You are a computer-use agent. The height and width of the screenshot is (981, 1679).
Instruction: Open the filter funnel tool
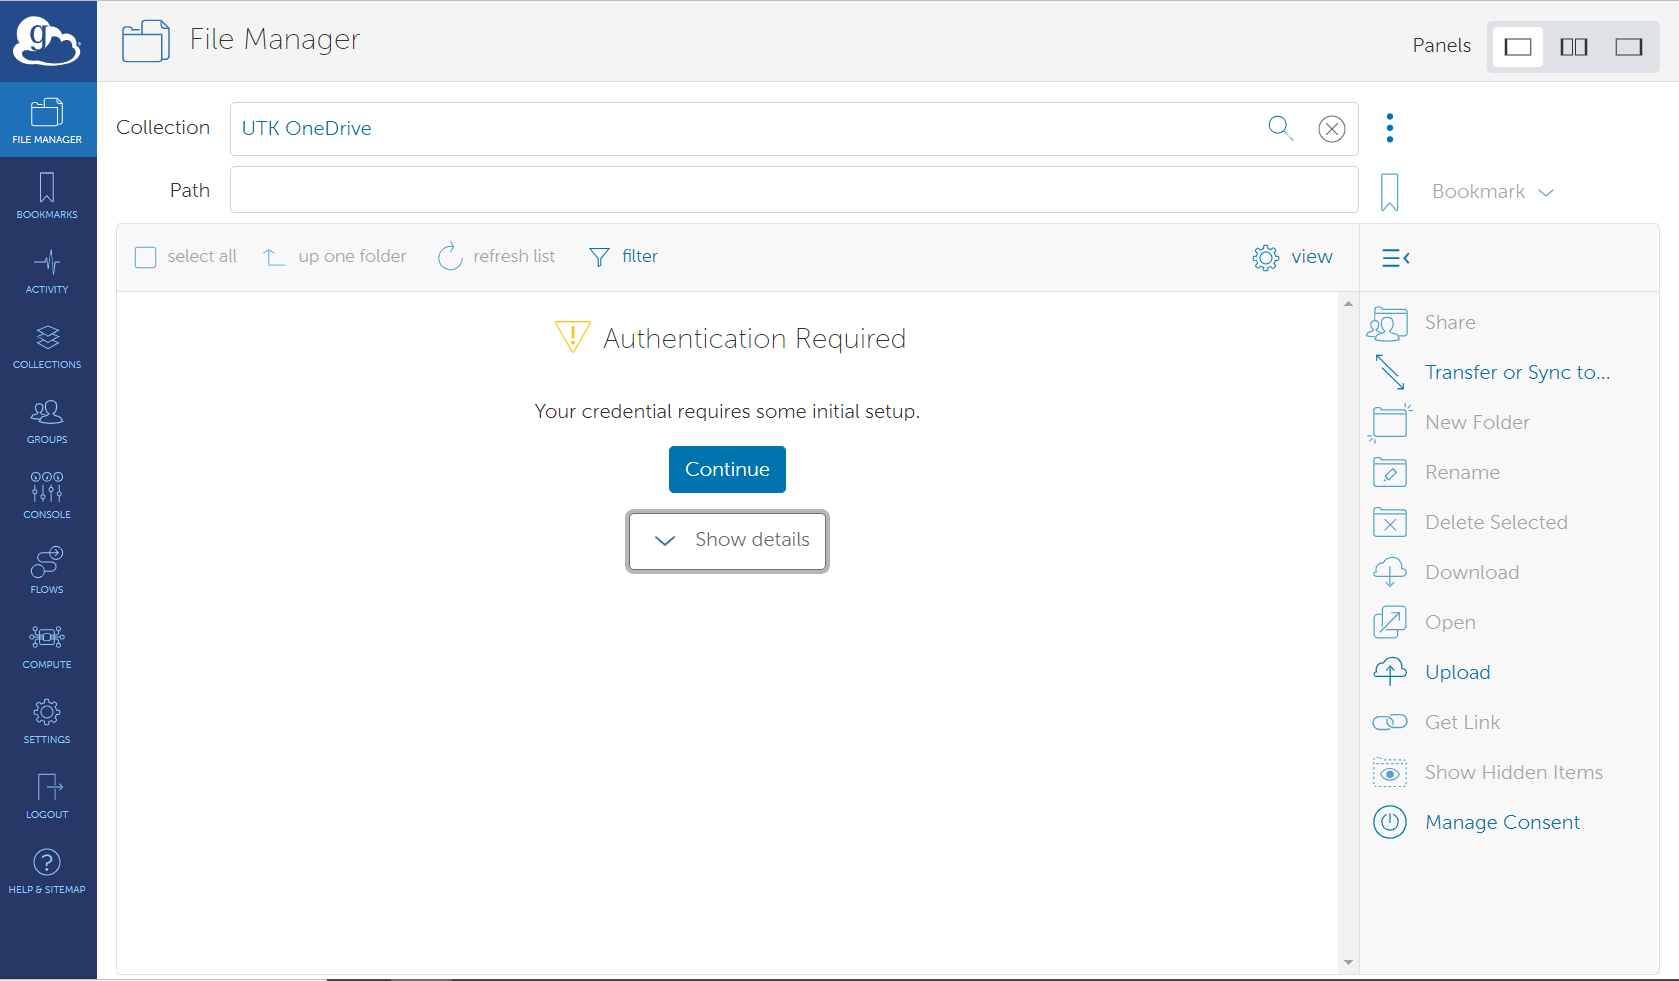(x=599, y=257)
